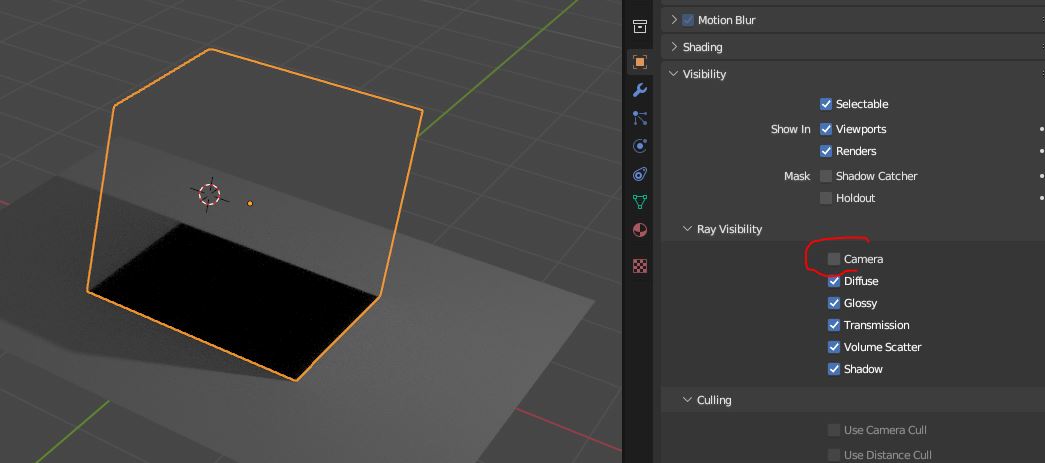The height and width of the screenshot is (463, 1045).
Task: Enable the Camera ray visibility checkbox
Action: 834,259
